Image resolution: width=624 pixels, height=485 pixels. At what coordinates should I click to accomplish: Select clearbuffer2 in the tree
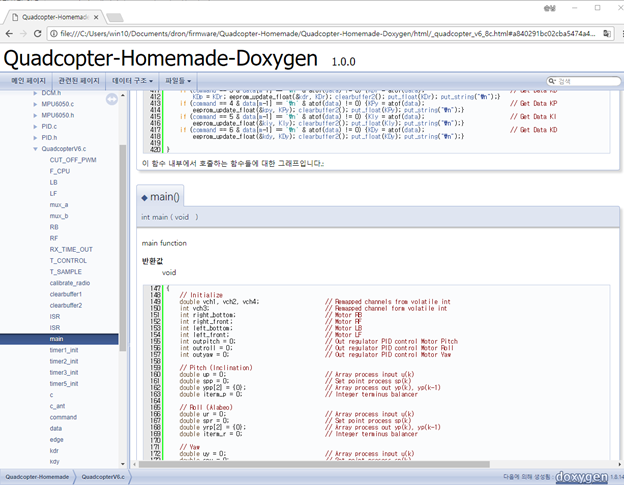pyautogui.click(x=66, y=305)
